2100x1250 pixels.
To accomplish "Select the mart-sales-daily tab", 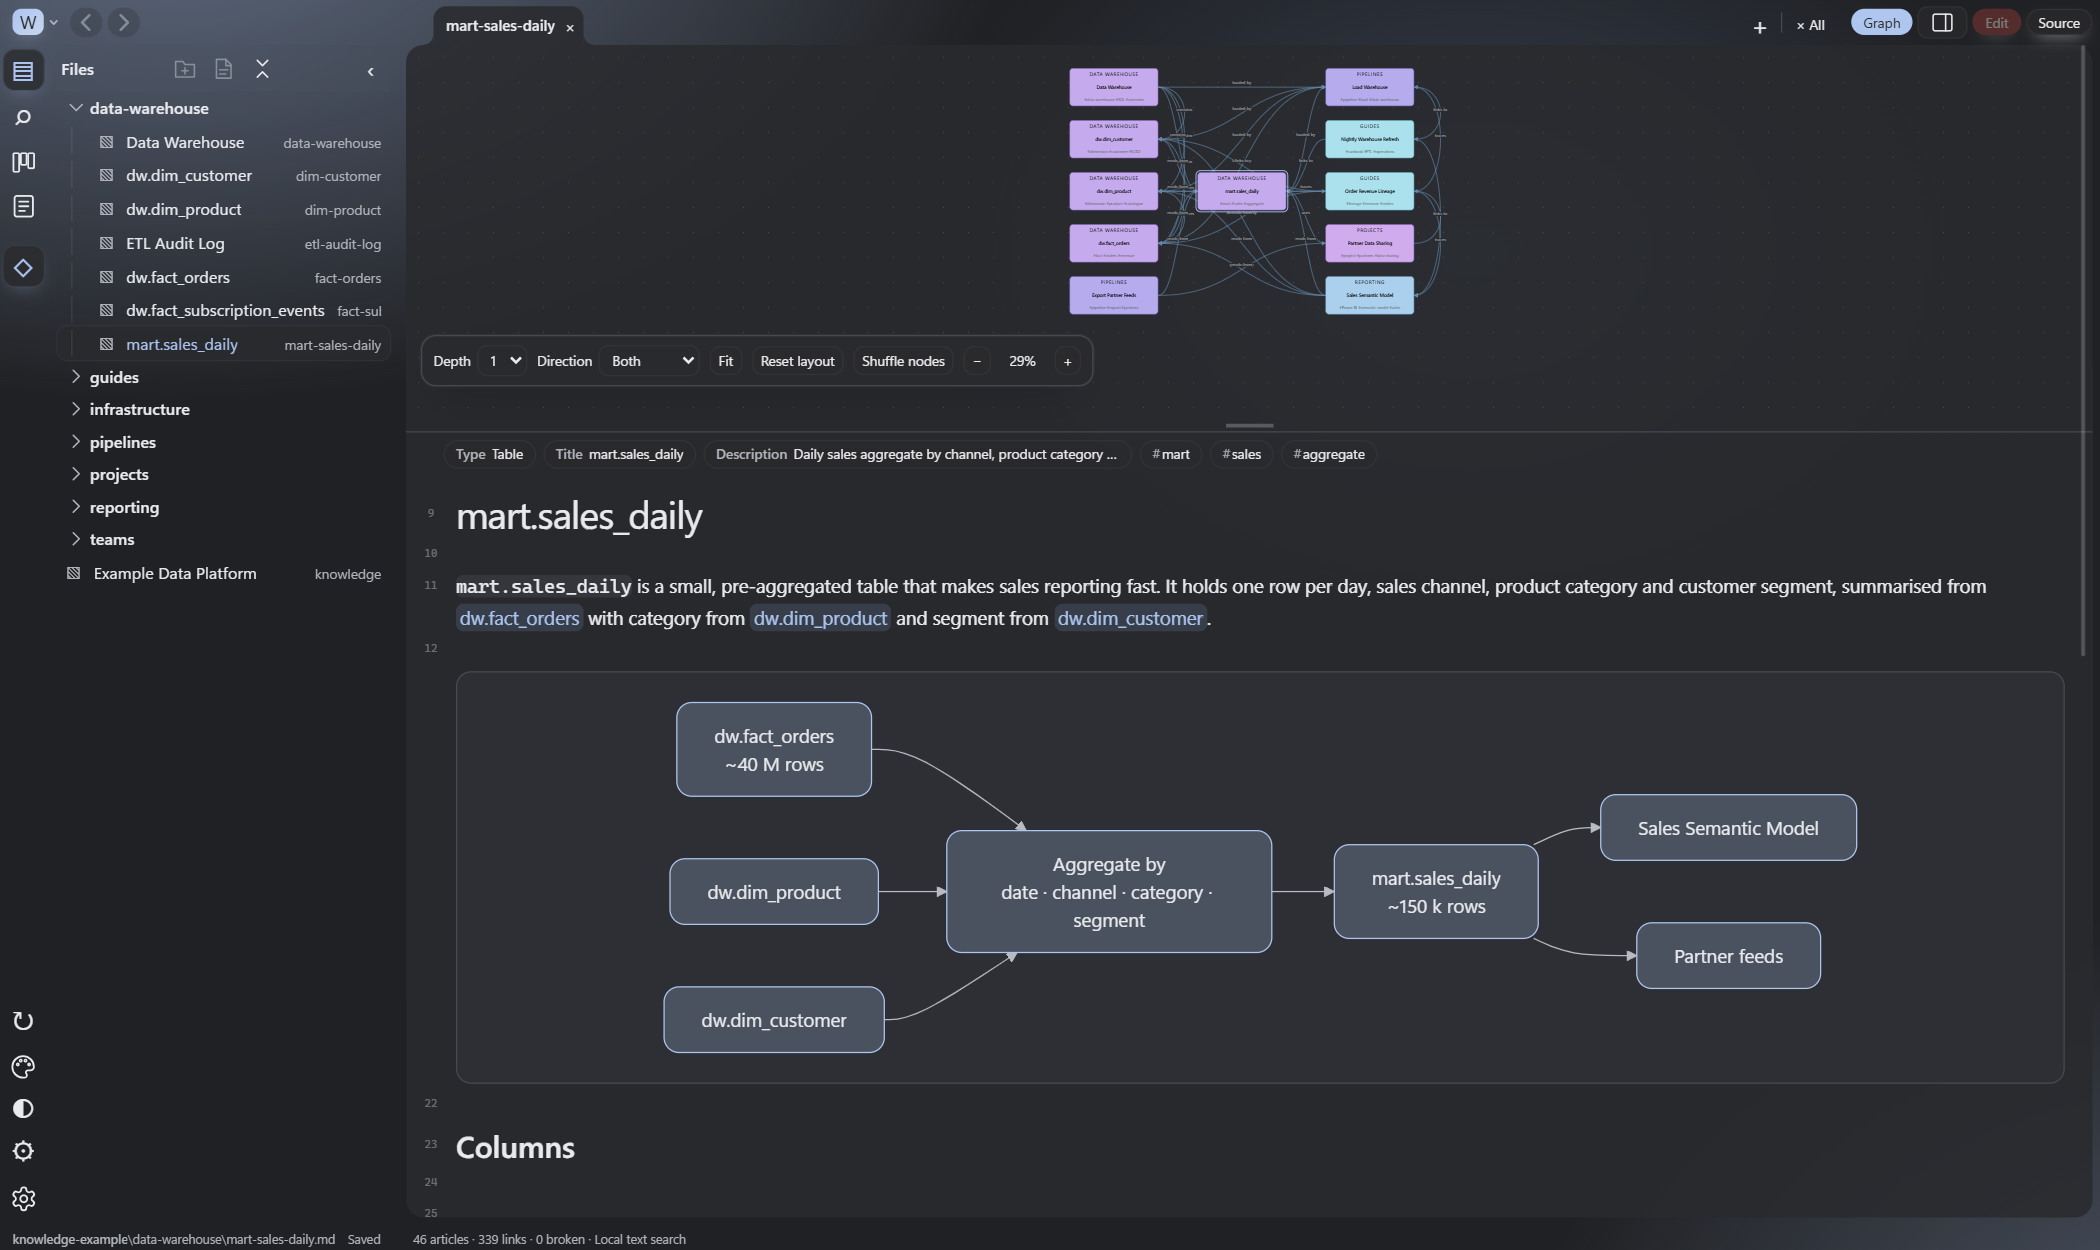I will tap(500, 26).
